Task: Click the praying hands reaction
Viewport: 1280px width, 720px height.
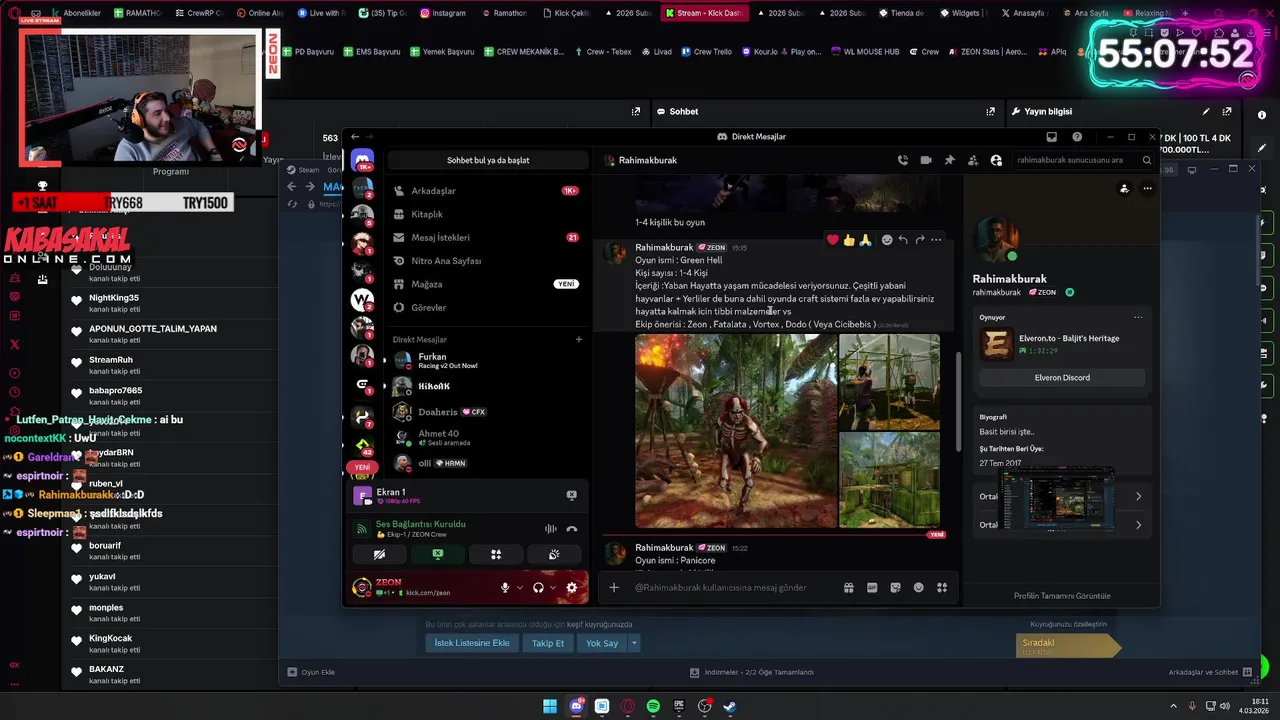Action: pos(866,240)
